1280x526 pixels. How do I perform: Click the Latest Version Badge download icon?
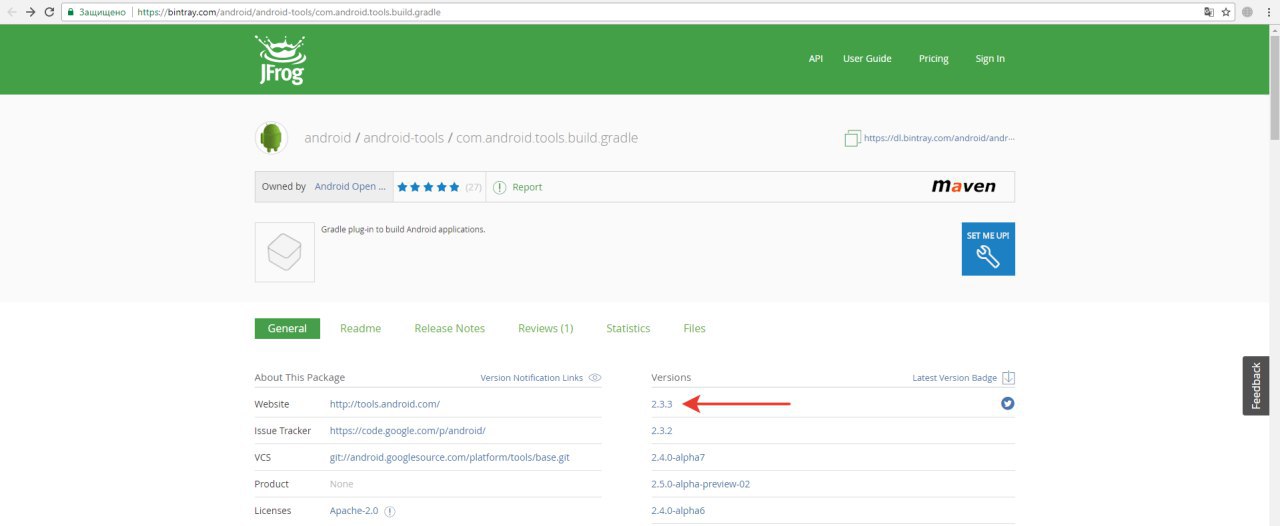[x=1009, y=378]
